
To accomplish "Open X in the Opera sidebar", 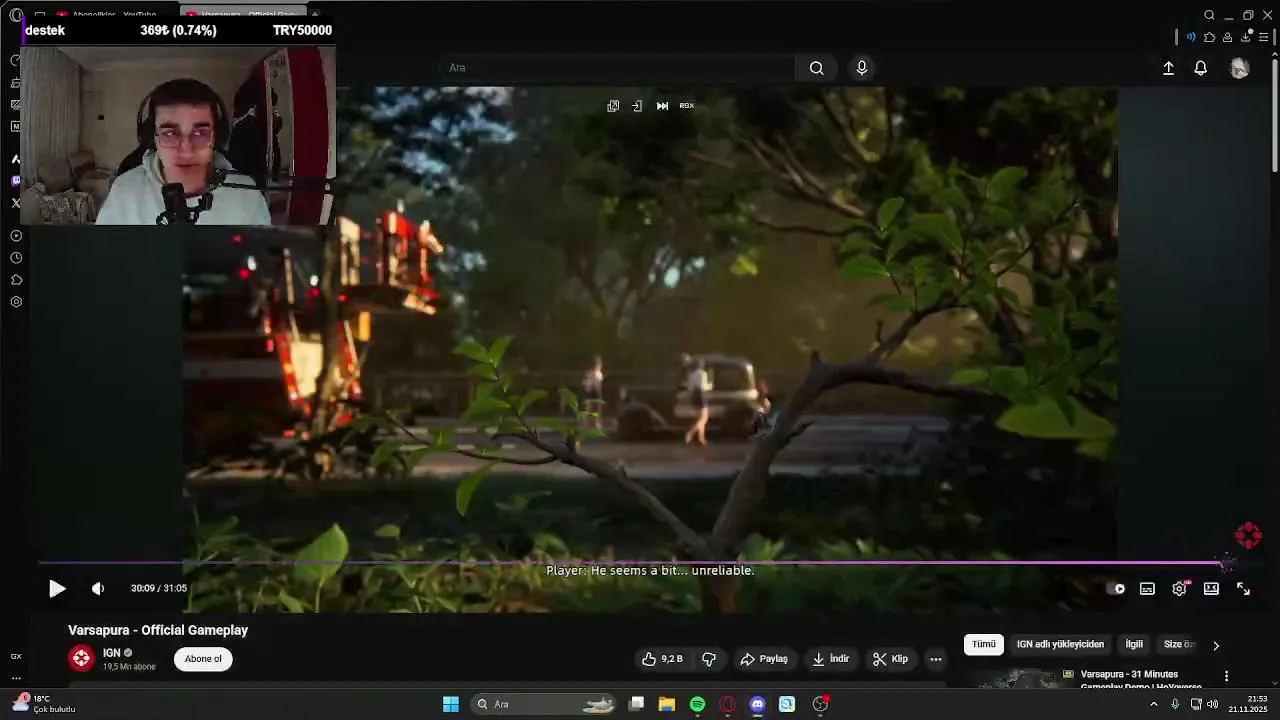I will (x=15, y=203).
